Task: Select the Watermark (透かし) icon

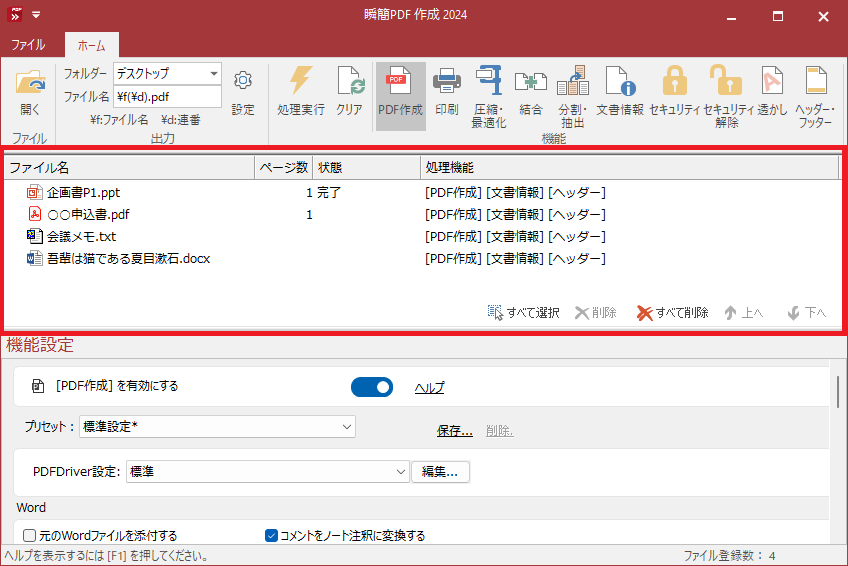Action: click(x=772, y=81)
